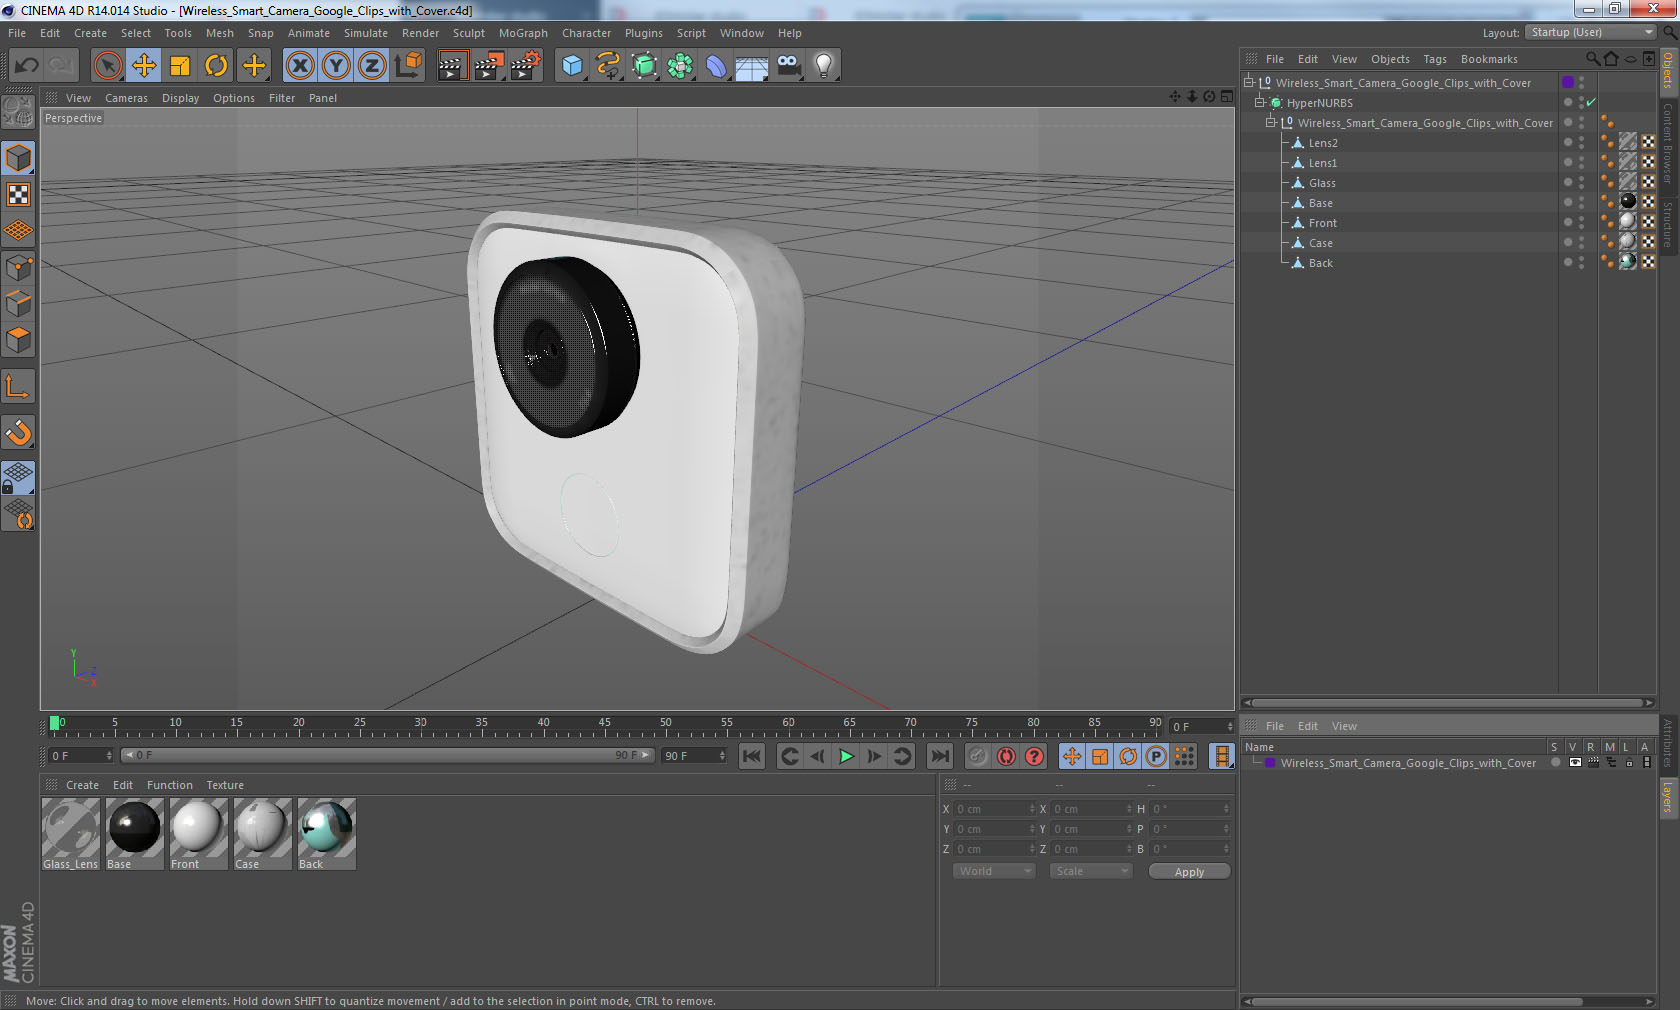Collapse the HyperNURBS tree node
The image size is (1680, 1010).
[1260, 103]
